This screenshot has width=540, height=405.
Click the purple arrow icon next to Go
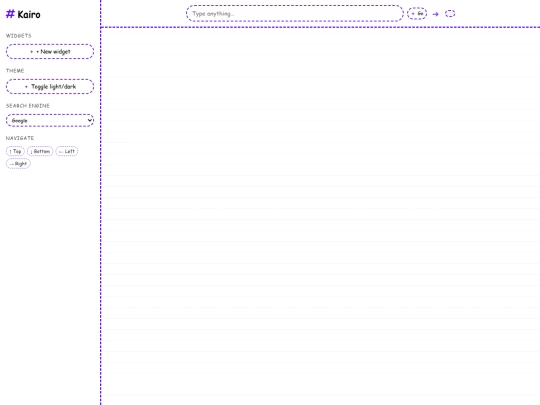pos(436,14)
